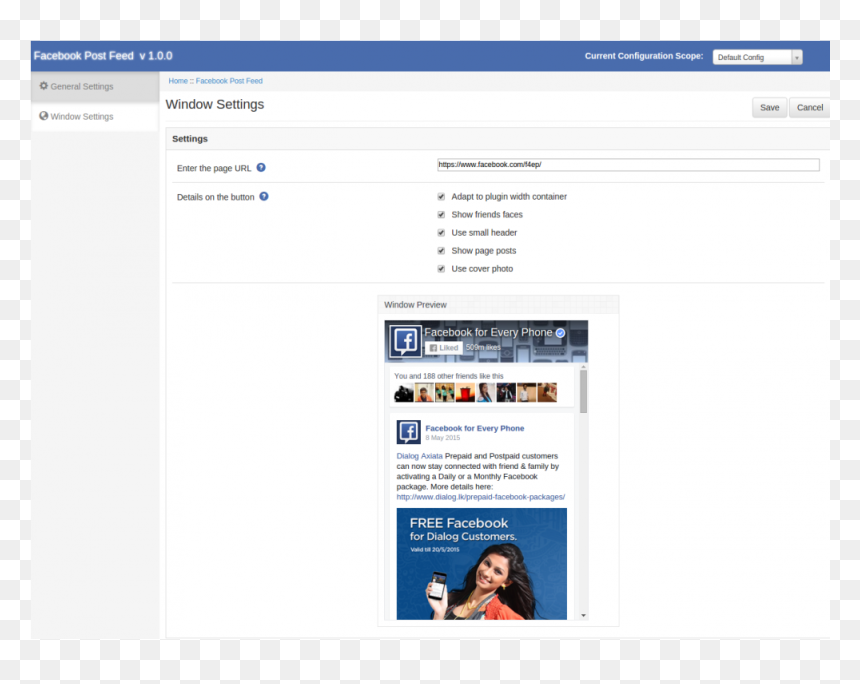The width and height of the screenshot is (860, 684).
Task: Toggle Adapt to plugin width container checkbox
Action: 441,196
